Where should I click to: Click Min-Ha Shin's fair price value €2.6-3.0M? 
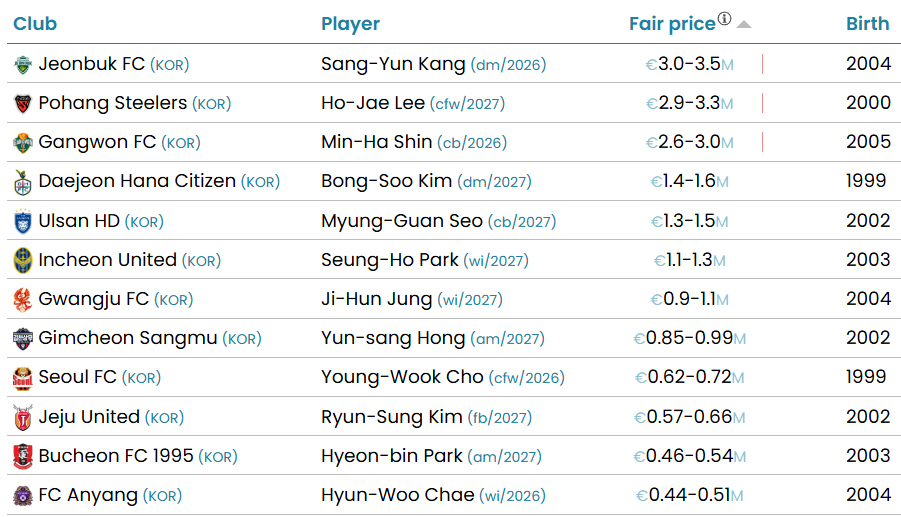pos(690,142)
